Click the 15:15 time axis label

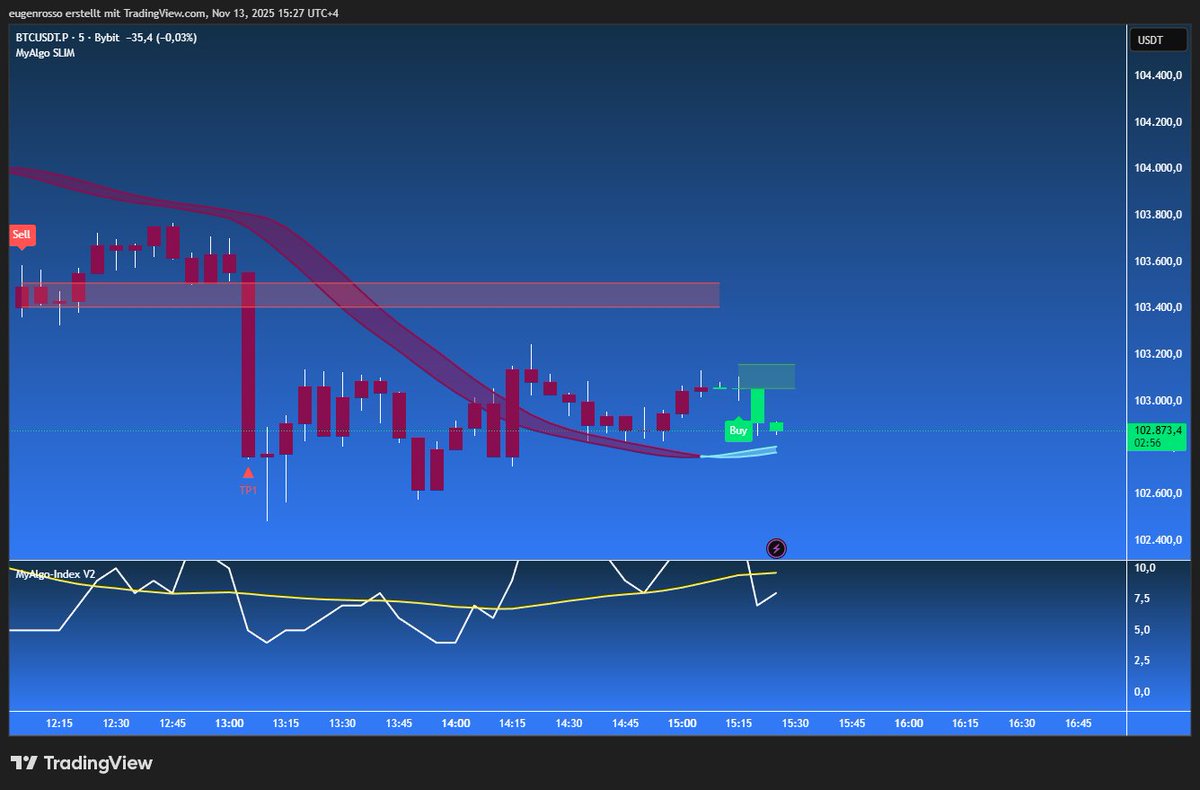[x=739, y=723]
